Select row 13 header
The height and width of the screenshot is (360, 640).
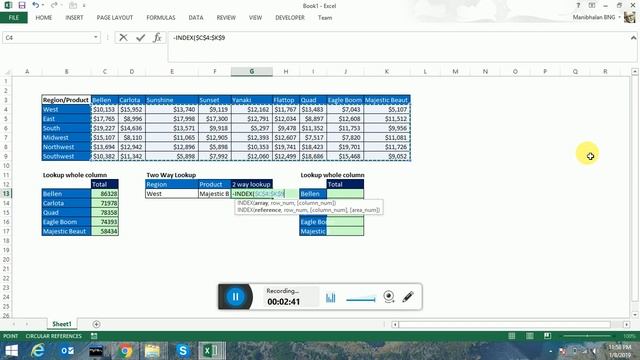coord(6,193)
